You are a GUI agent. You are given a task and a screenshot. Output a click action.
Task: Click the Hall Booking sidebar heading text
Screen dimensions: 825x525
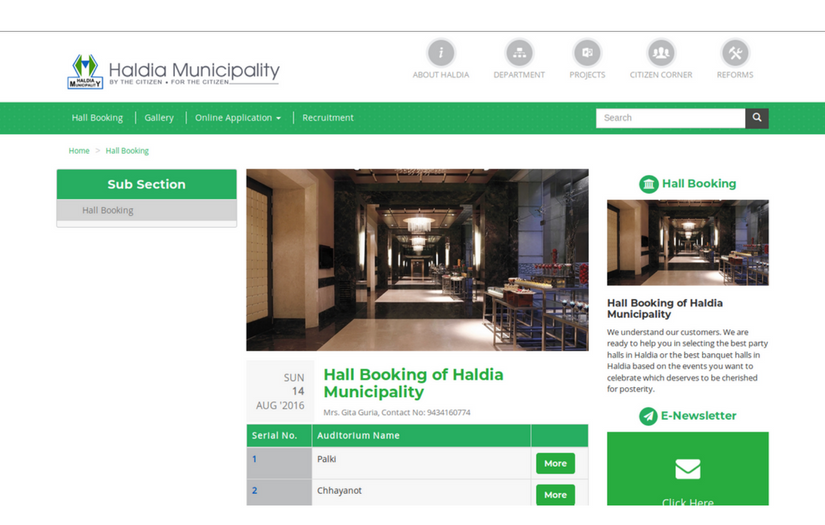coord(699,184)
